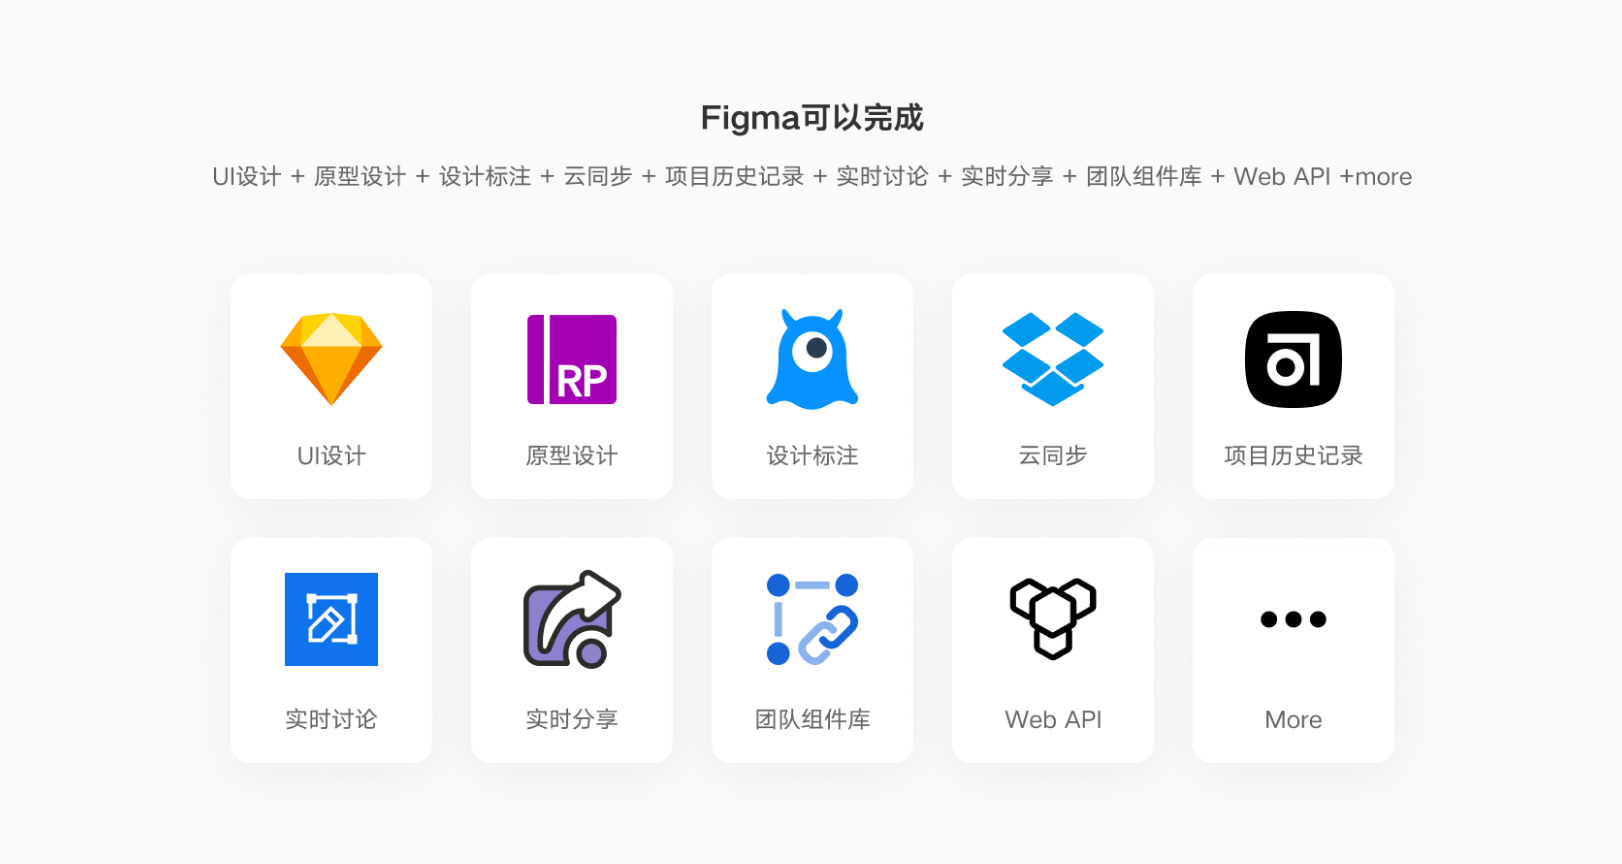
Task: Click the blue pencil-frame 实时讨论 icon
Action: tap(331, 619)
